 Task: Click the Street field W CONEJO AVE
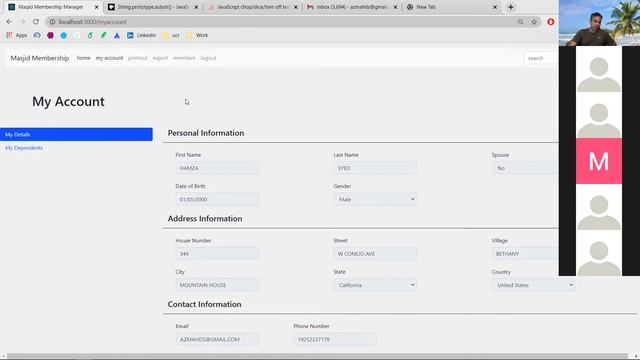pos(375,253)
